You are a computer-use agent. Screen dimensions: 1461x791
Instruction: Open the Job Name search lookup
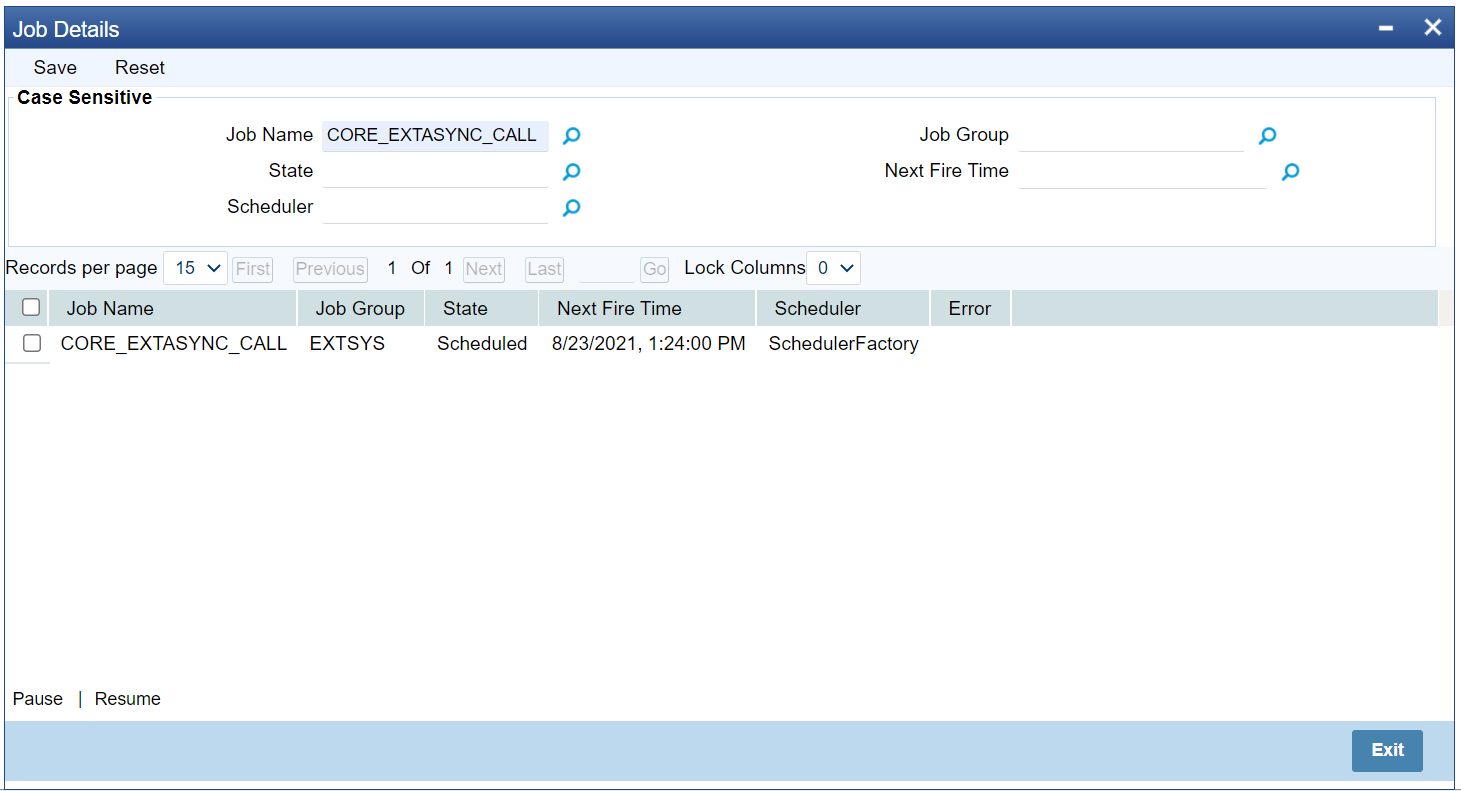pos(571,135)
